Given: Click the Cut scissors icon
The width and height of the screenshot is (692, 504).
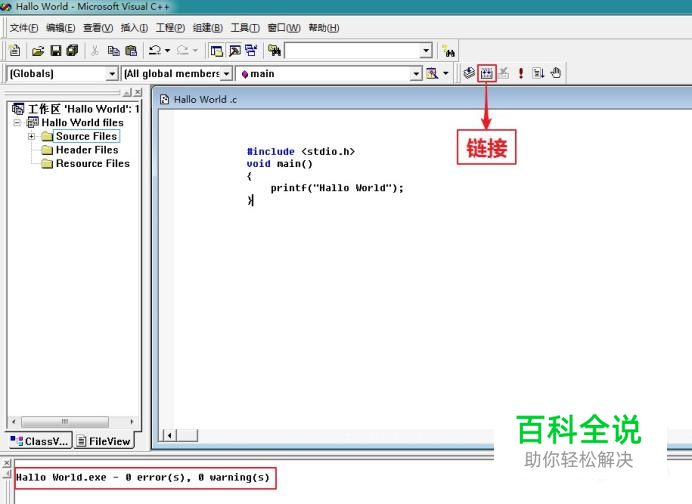Looking at the screenshot, I should pos(94,51).
